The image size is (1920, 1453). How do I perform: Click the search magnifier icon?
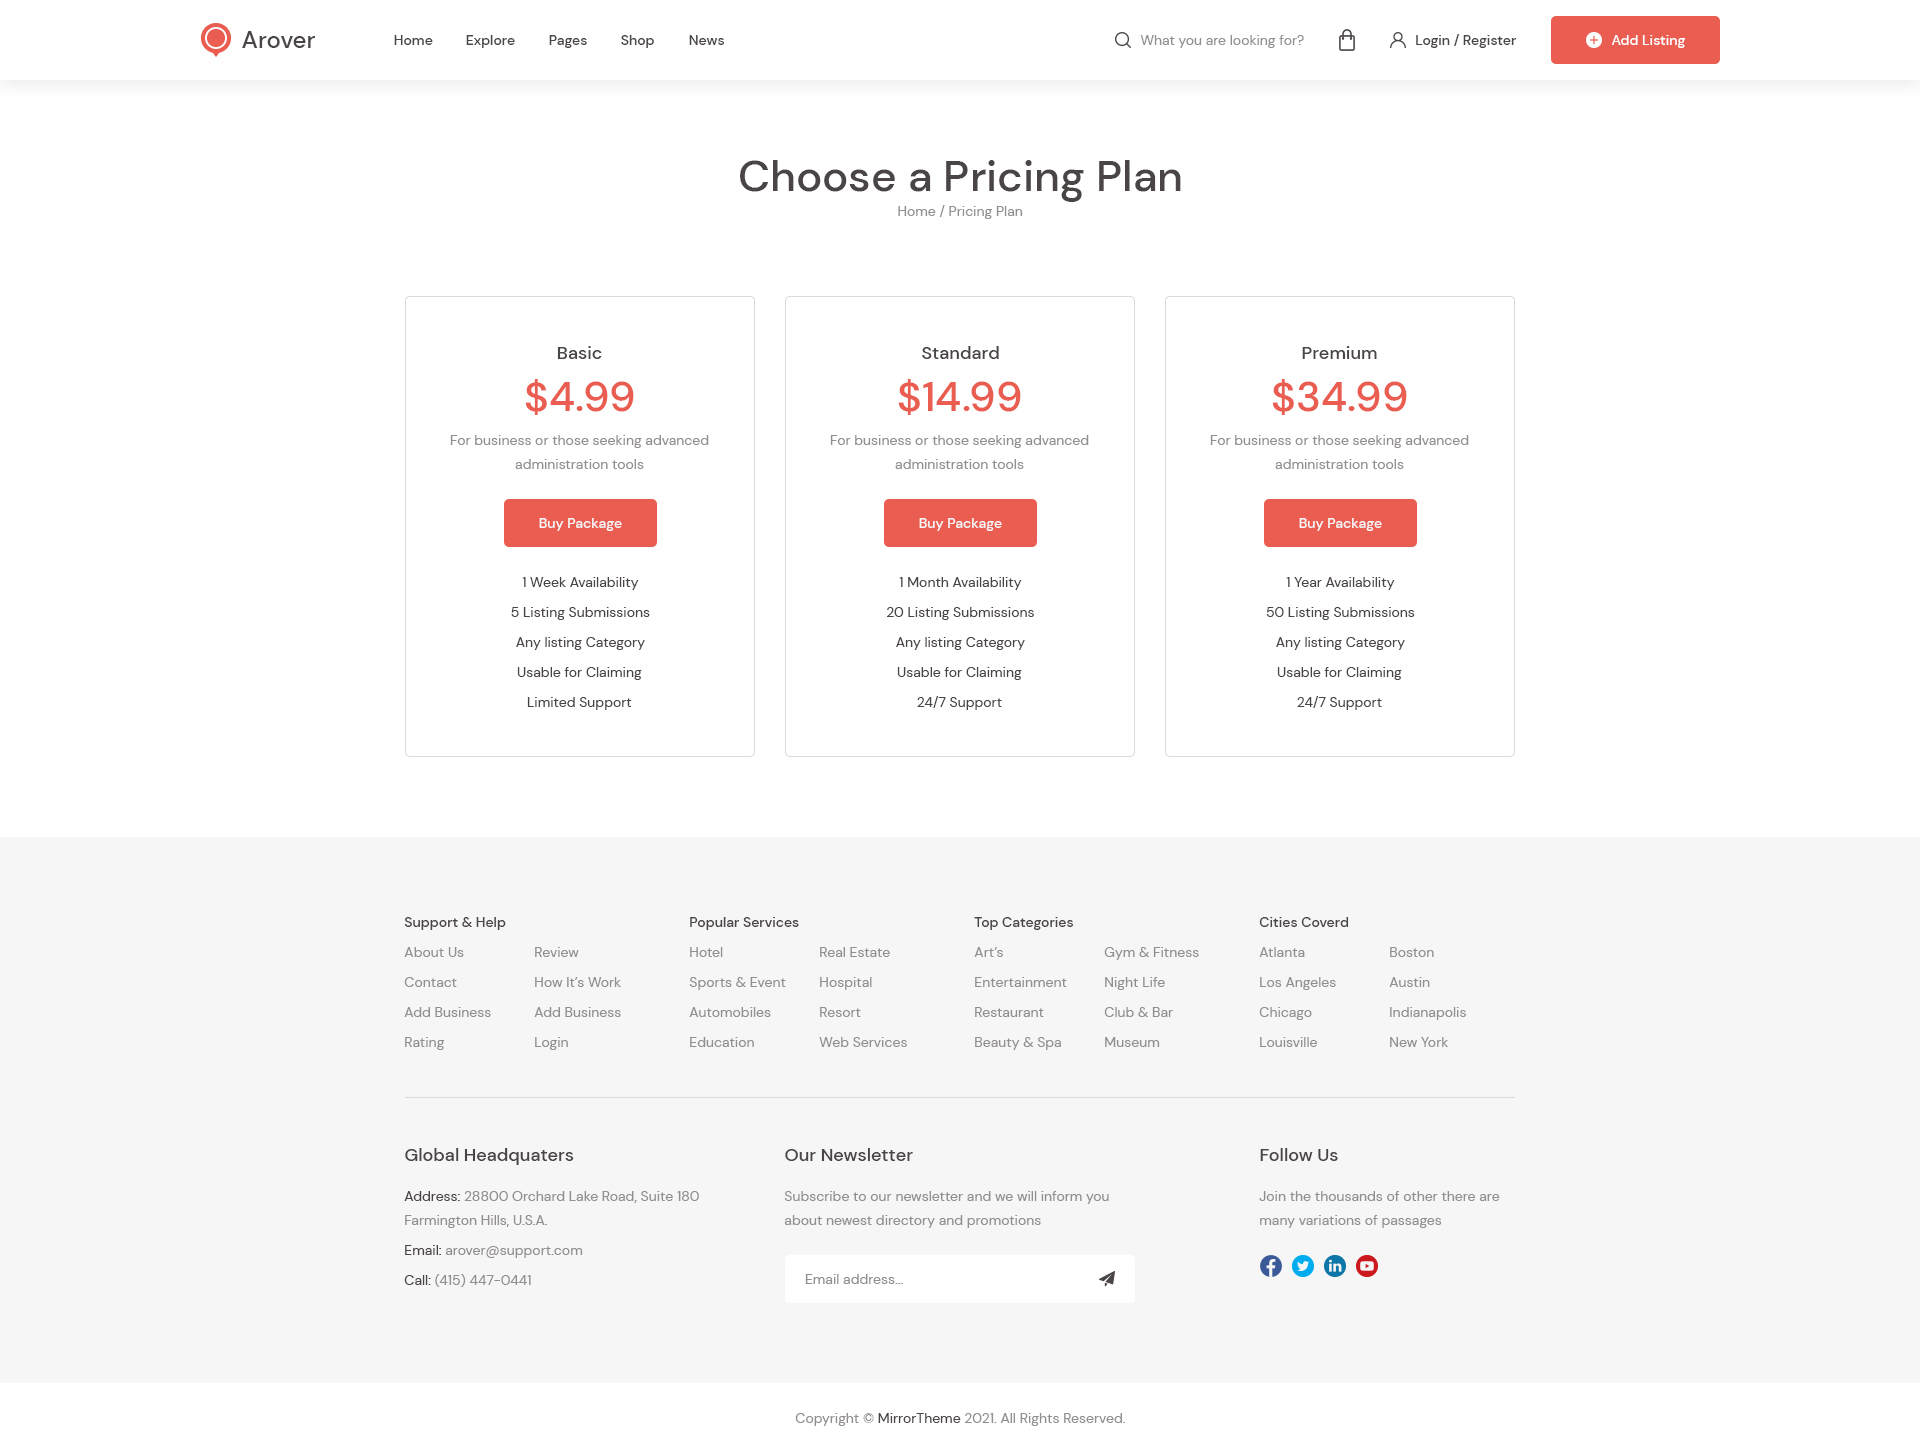pos(1123,40)
